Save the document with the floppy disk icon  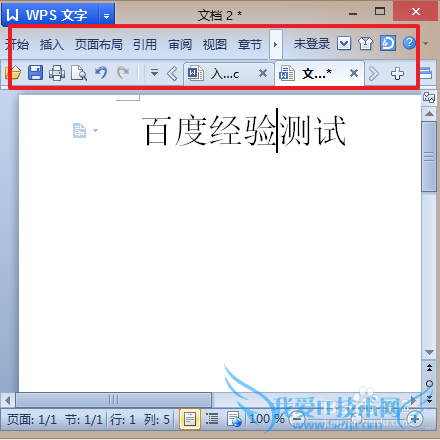pyautogui.click(x=35, y=73)
